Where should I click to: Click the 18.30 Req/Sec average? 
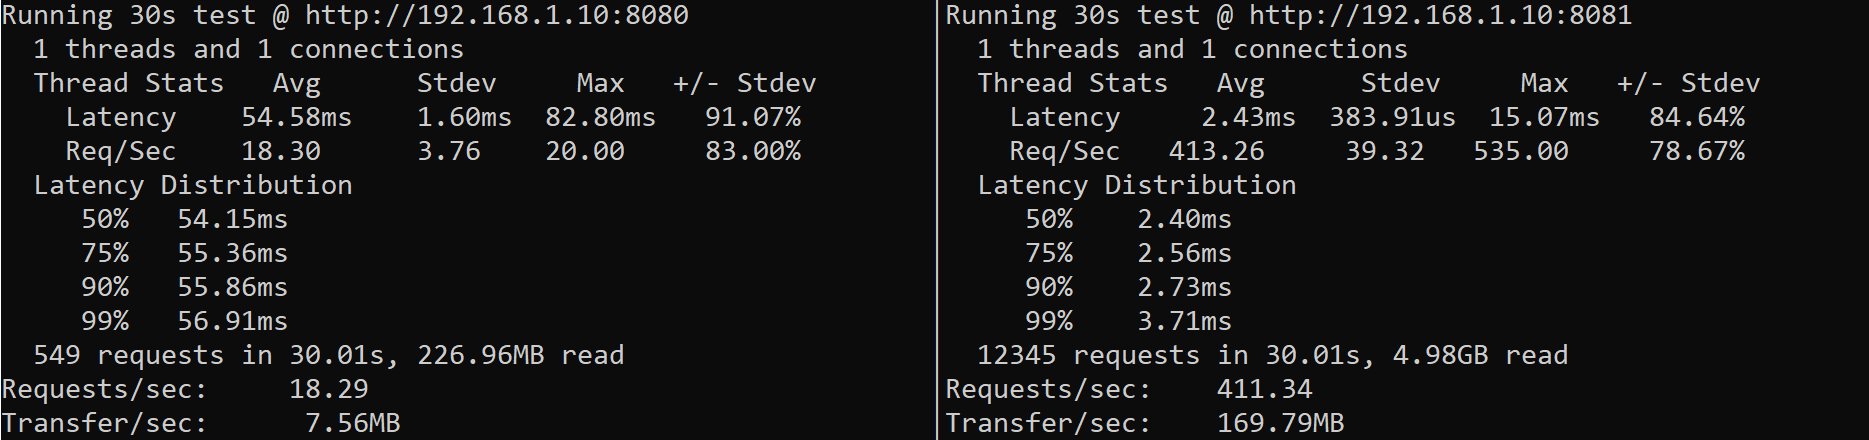tap(281, 152)
